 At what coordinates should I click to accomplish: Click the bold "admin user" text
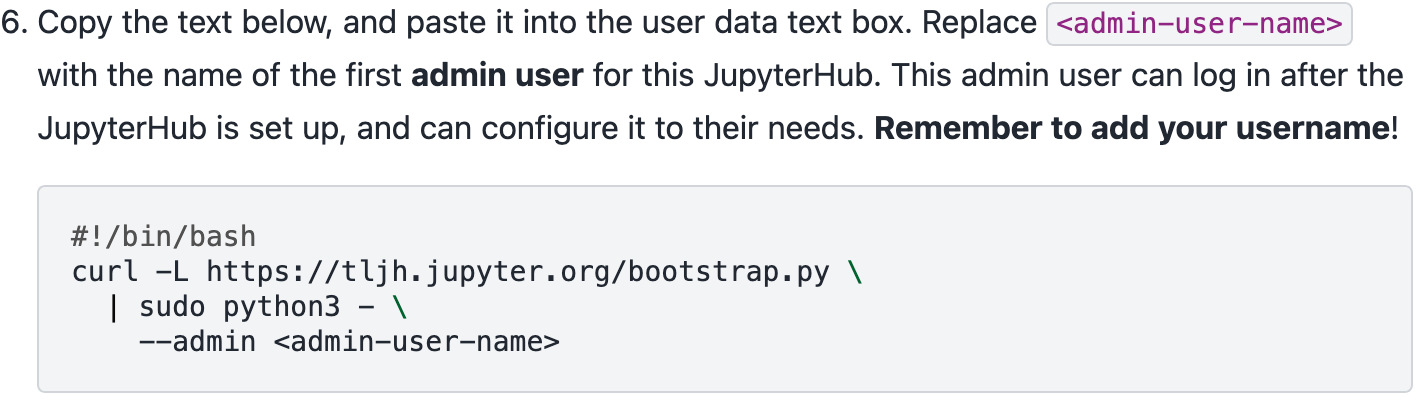[x=497, y=76]
